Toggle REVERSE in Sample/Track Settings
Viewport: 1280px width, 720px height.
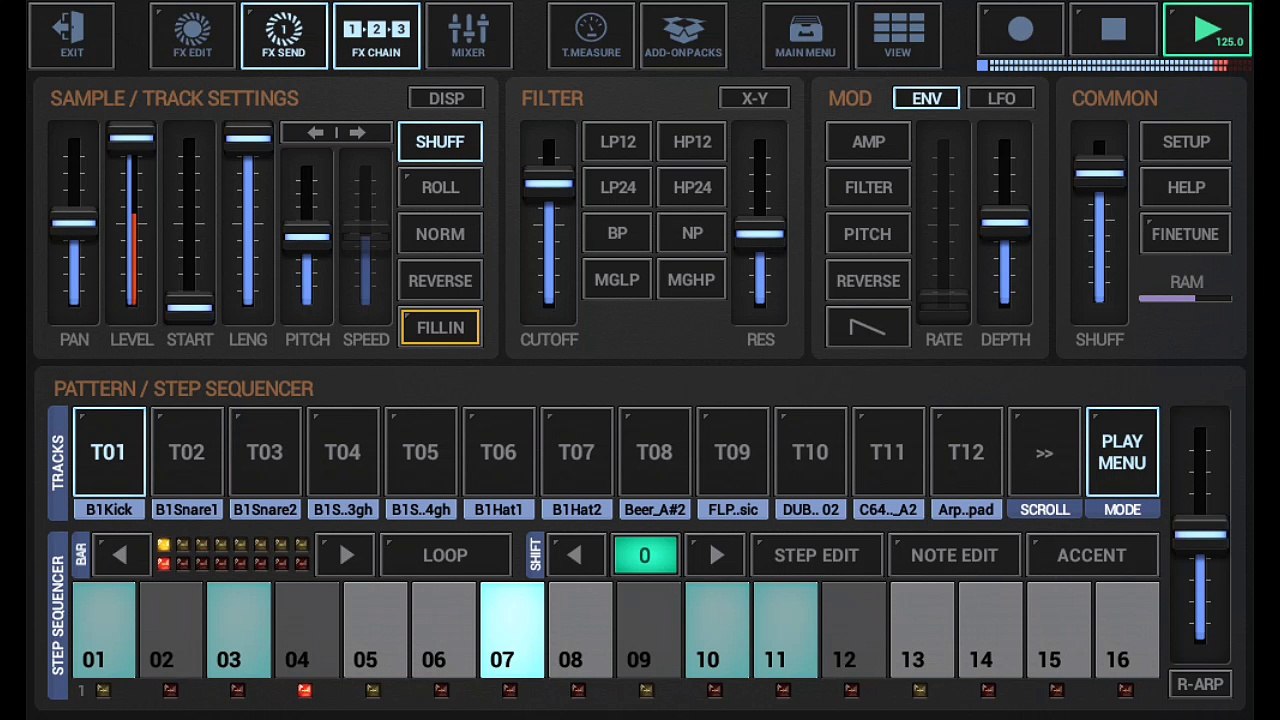(440, 281)
